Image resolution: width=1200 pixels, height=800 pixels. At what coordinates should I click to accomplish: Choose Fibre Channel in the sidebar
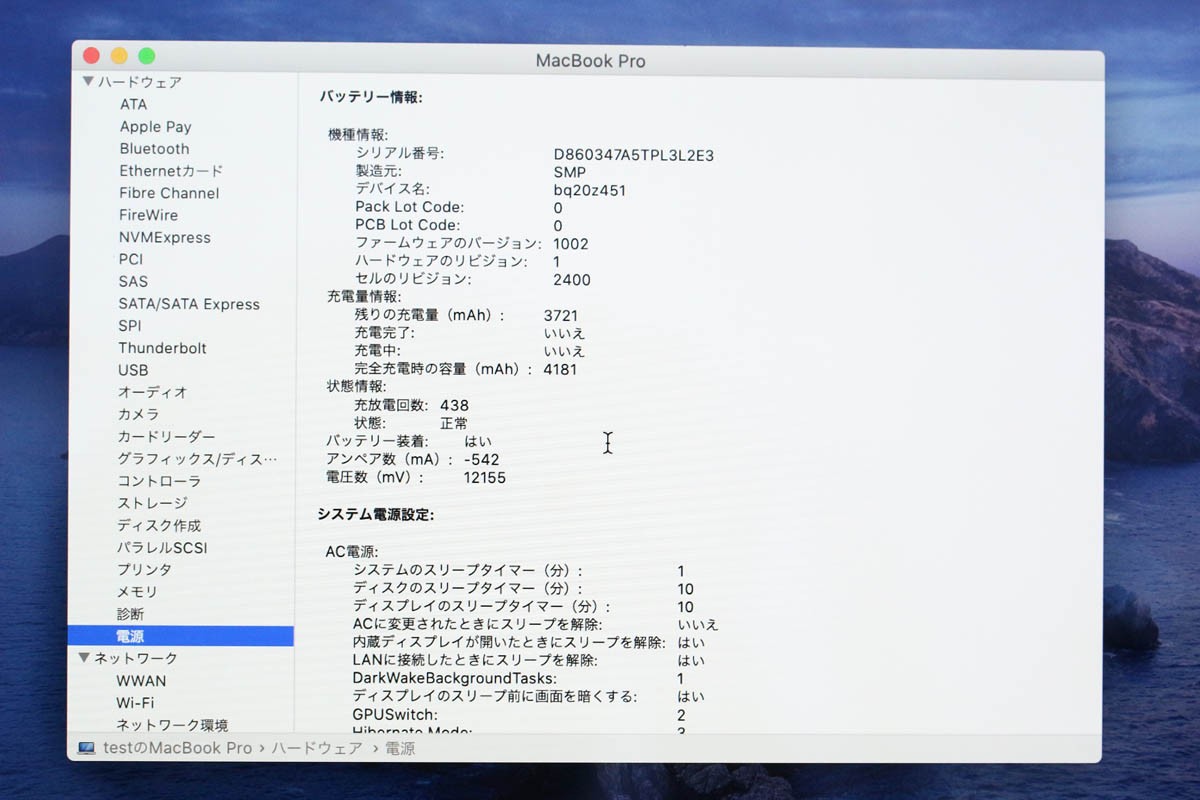[169, 193]
